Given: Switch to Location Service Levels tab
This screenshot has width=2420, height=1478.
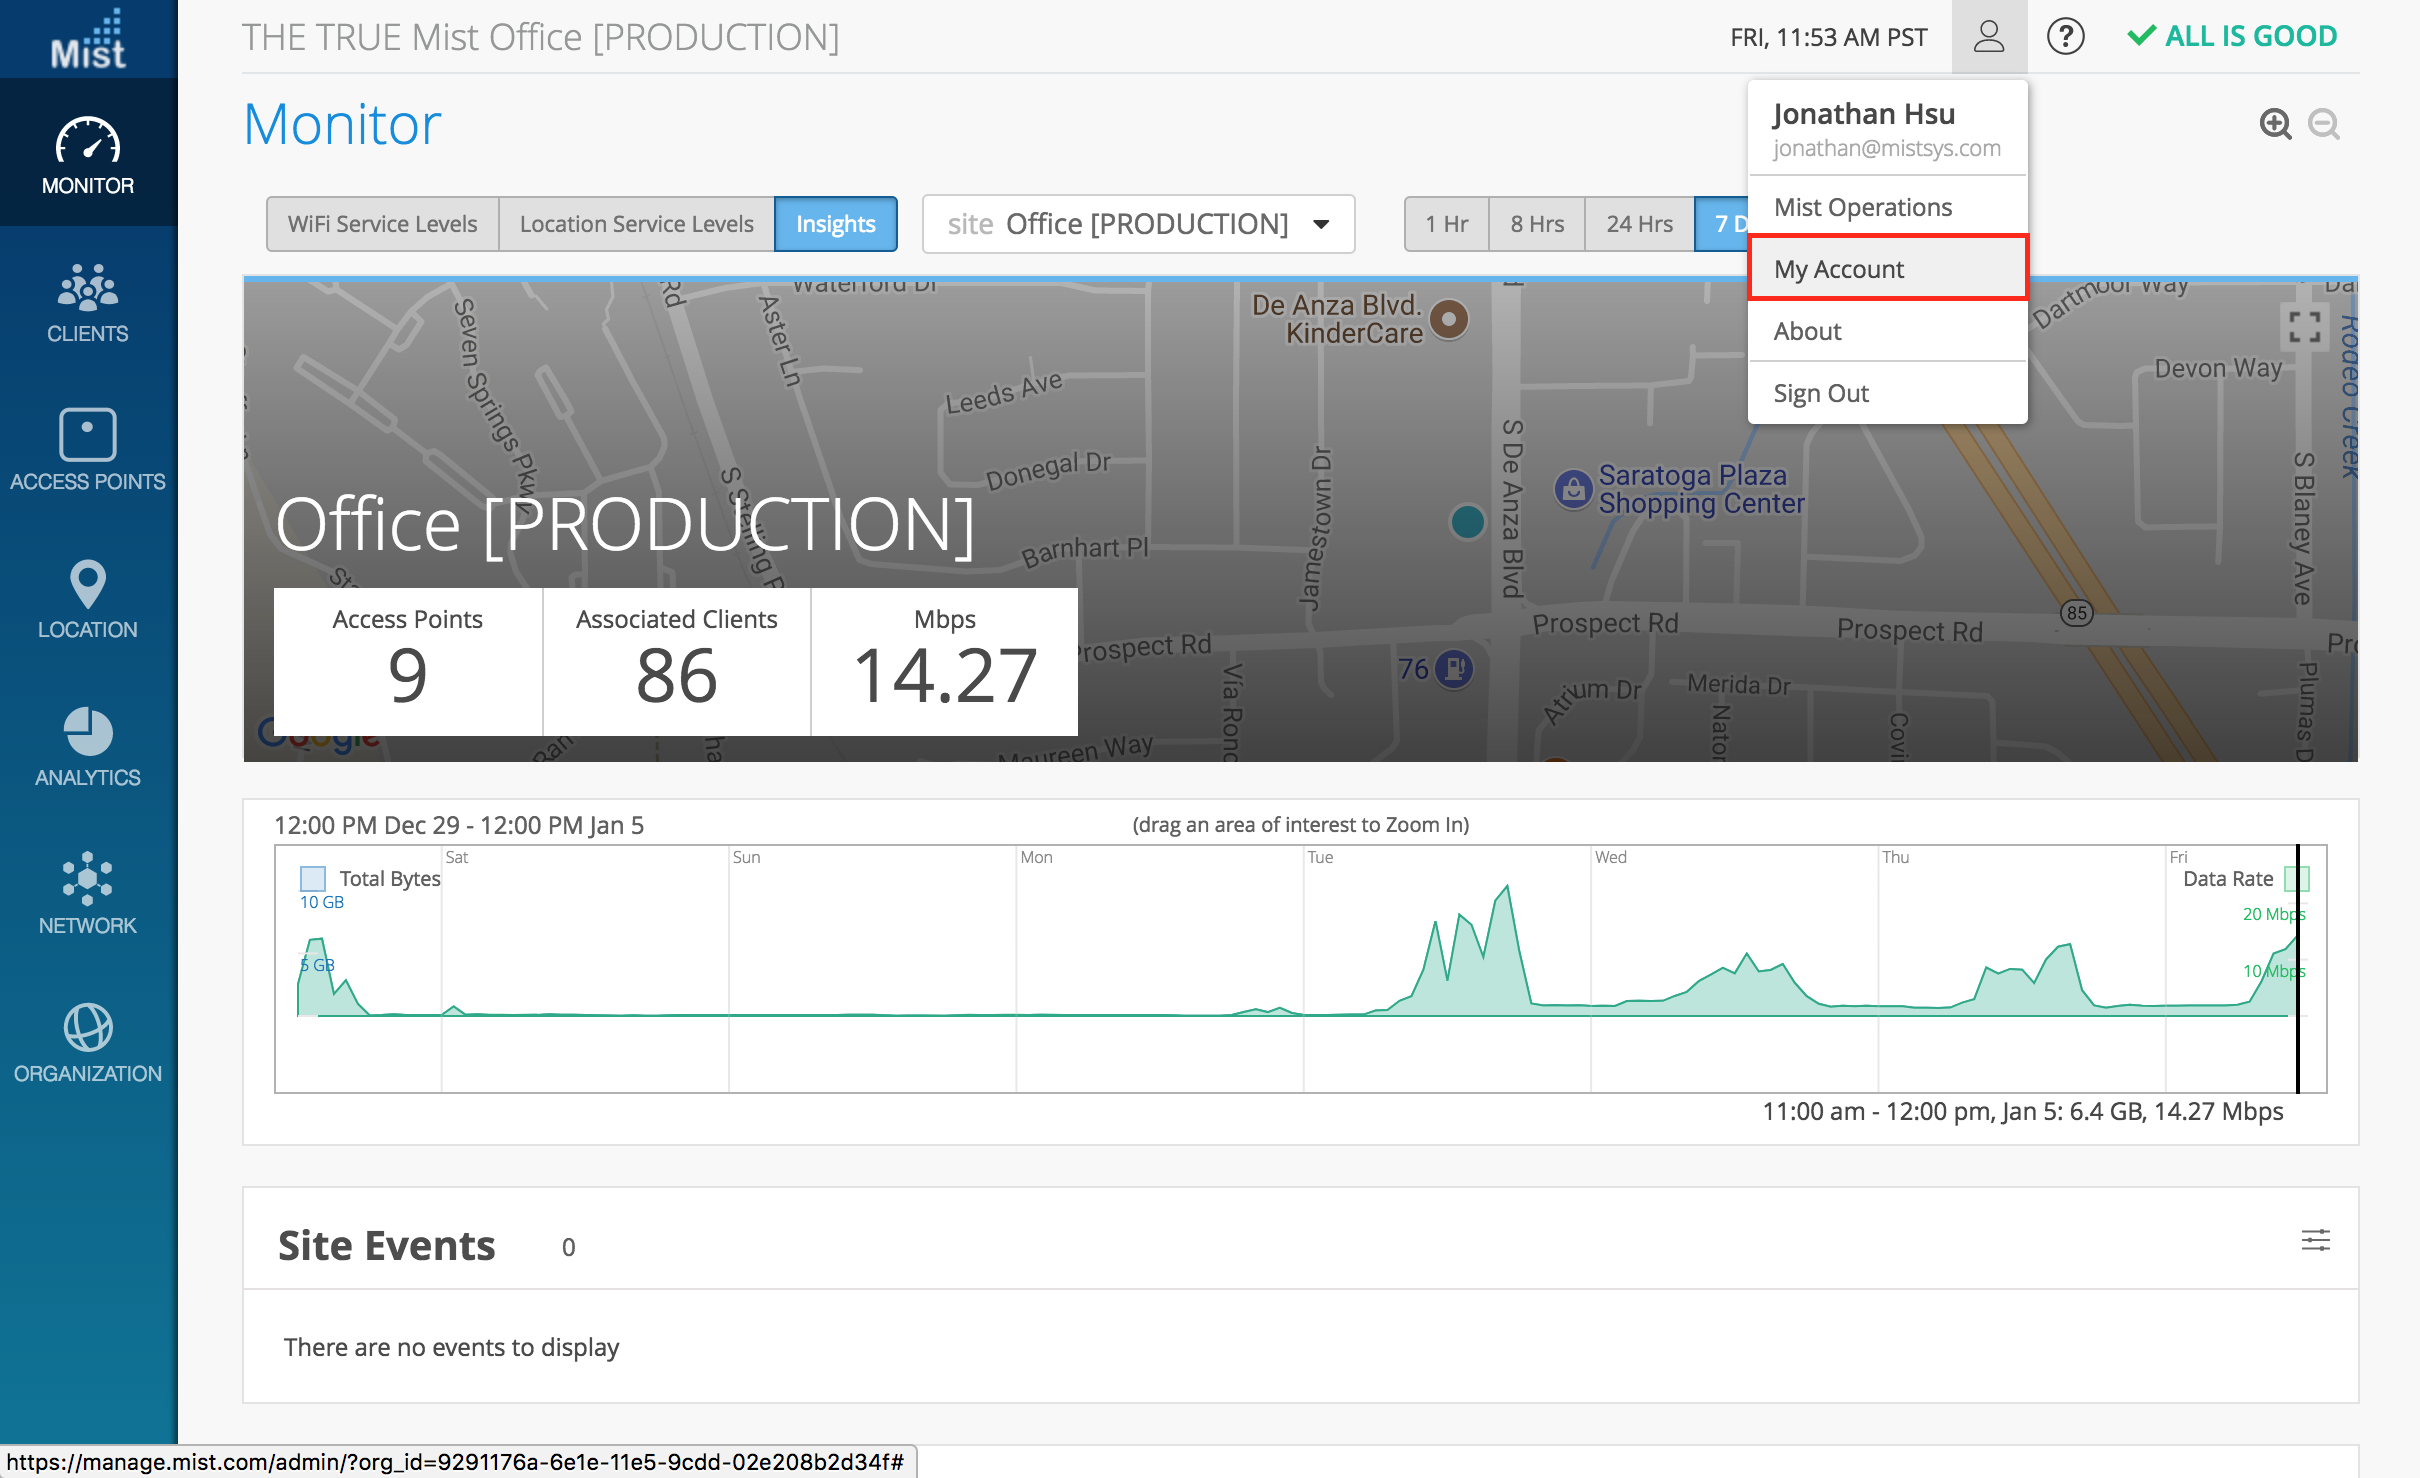Looking at the screenshot, I should coord(636,224).
